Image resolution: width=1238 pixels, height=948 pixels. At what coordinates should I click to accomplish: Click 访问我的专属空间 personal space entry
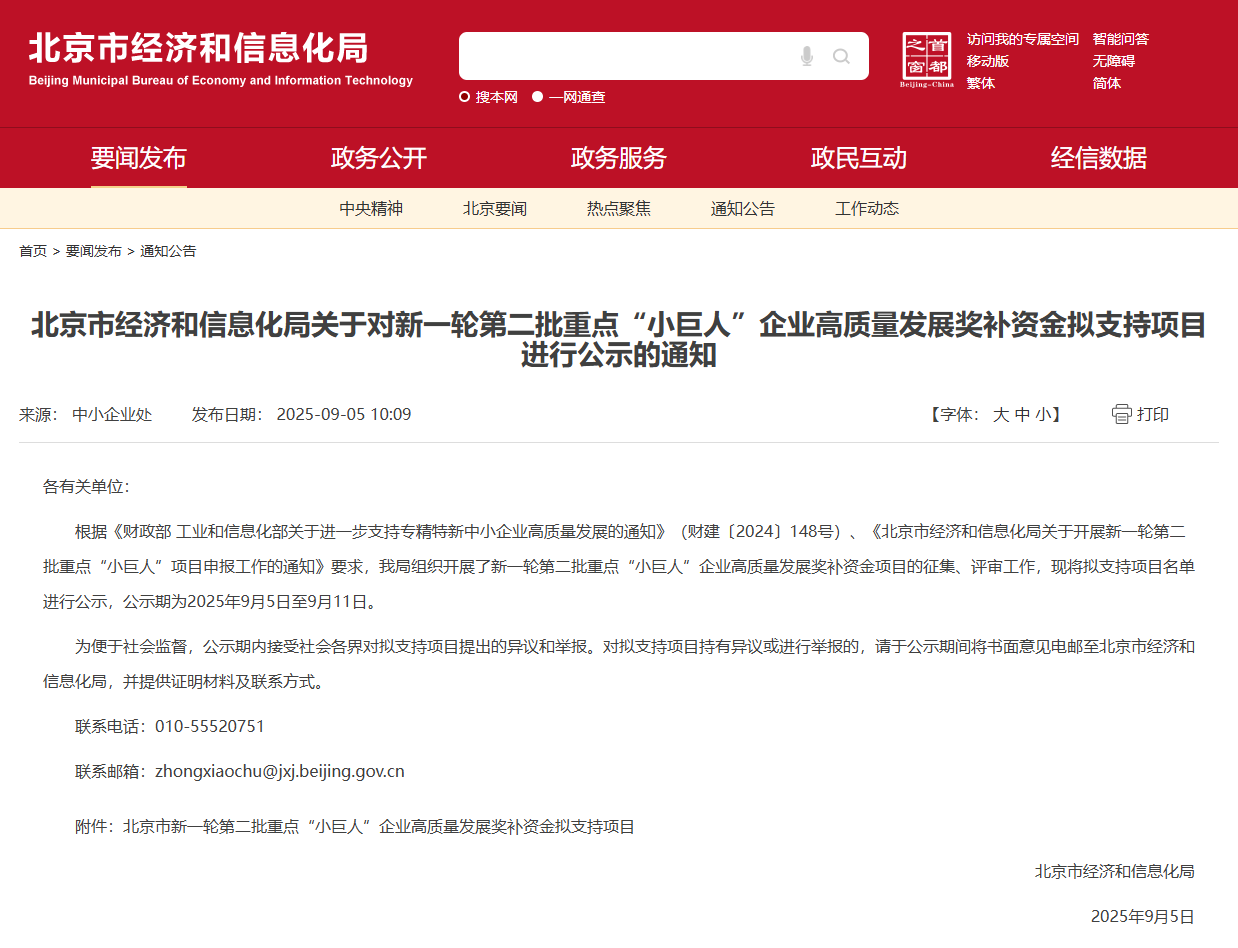(x=1022, y=38)
